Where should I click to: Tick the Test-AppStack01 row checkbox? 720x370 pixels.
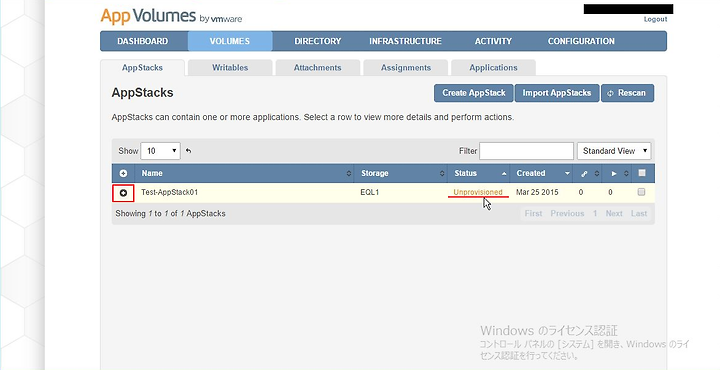641,192
